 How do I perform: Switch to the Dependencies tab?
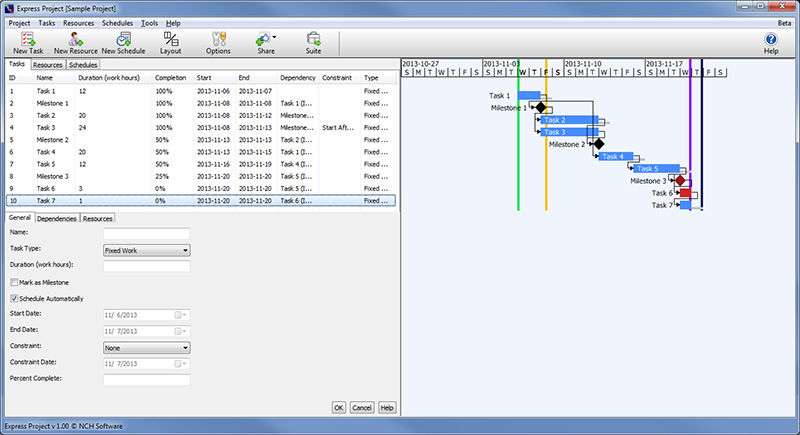[58, 218]
